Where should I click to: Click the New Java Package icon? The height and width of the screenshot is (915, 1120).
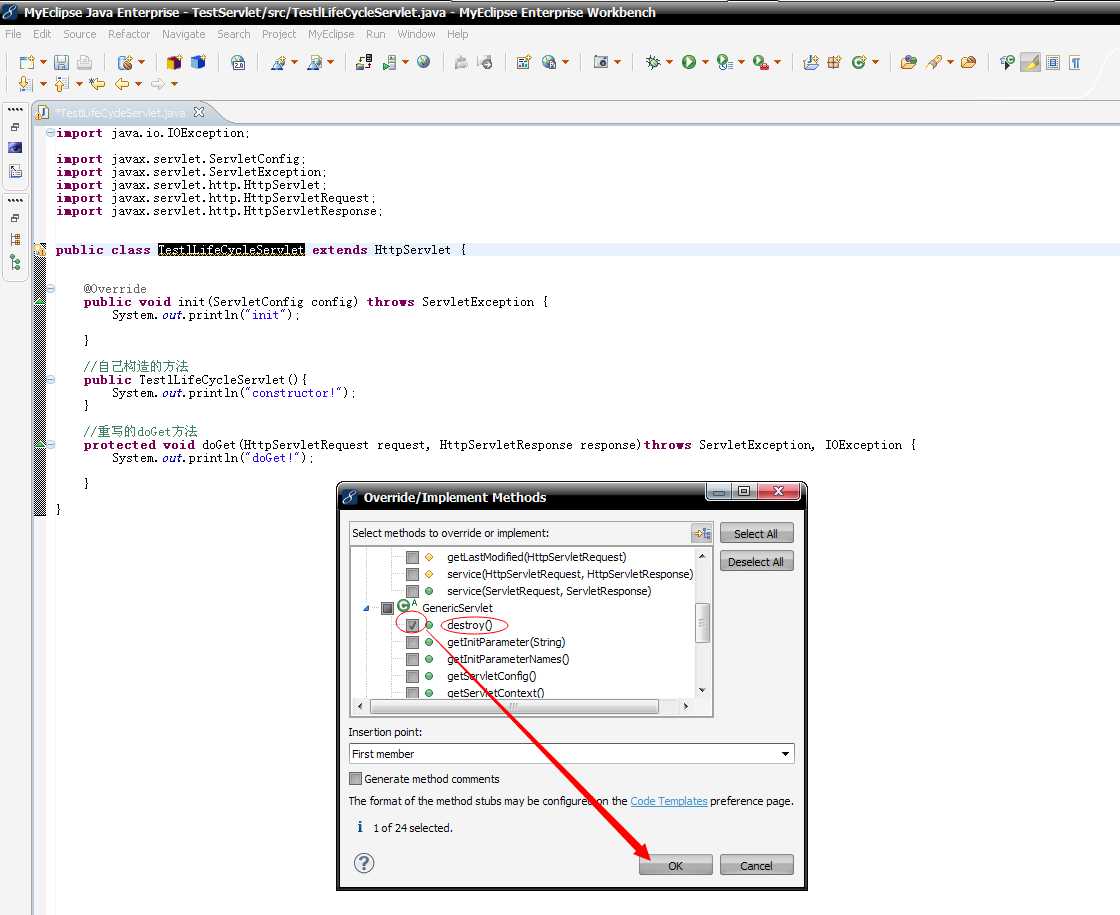click(834, 63)
